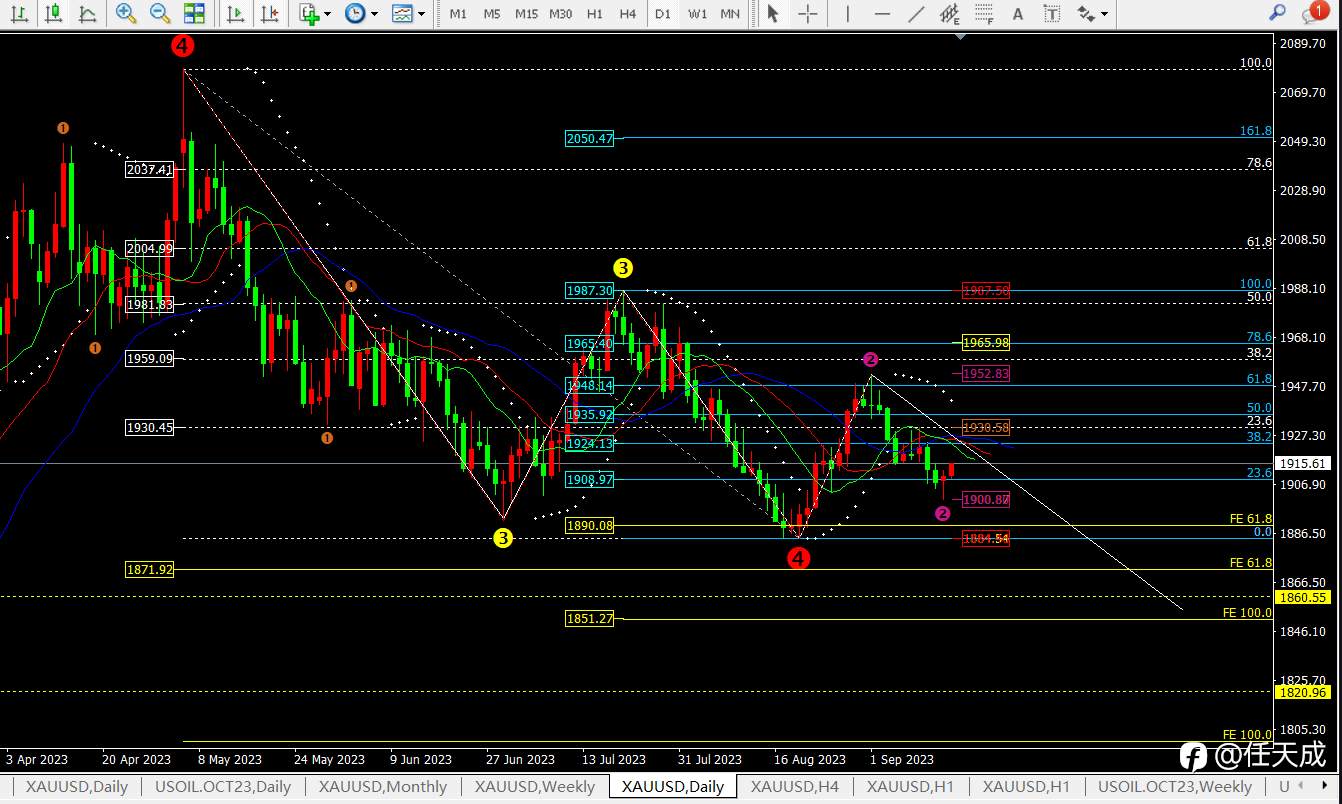Image resolution: width=1342 pixels, height=804 pixels.
Task: Set timeframe to H4
Action: 628,14
